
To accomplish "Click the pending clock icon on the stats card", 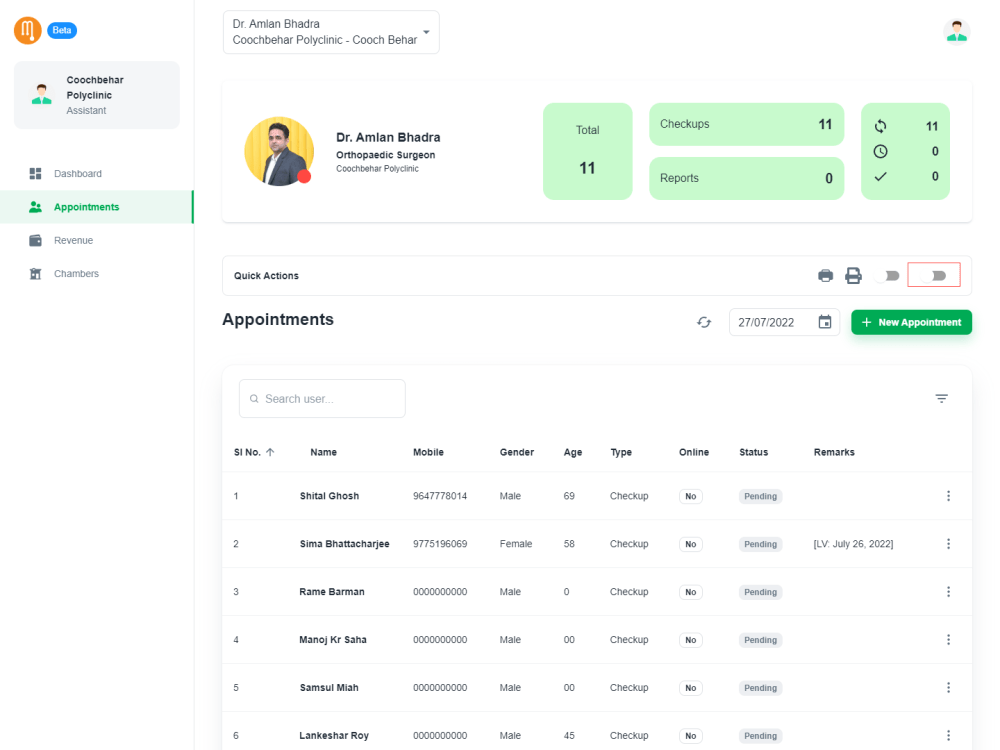I will click(x=881, y=151).
